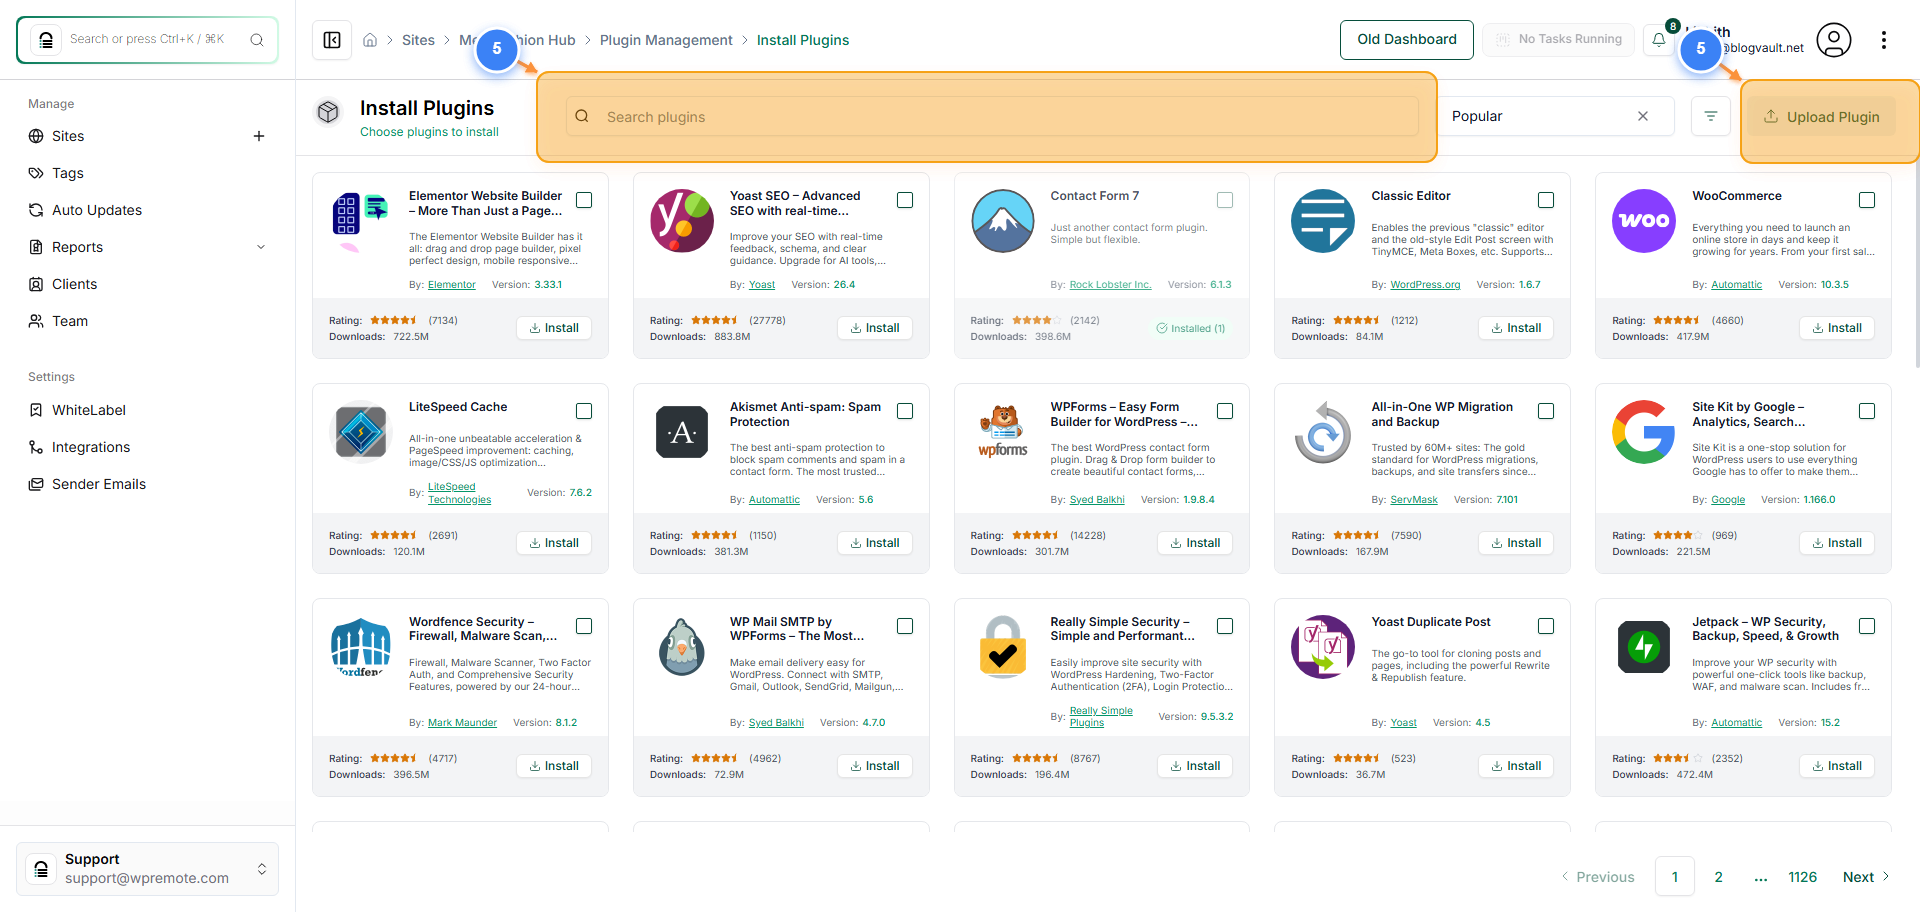Click the Yoast Duplicate Post logo
This screenshot has height=912, width=1920.
(1323, 647)
